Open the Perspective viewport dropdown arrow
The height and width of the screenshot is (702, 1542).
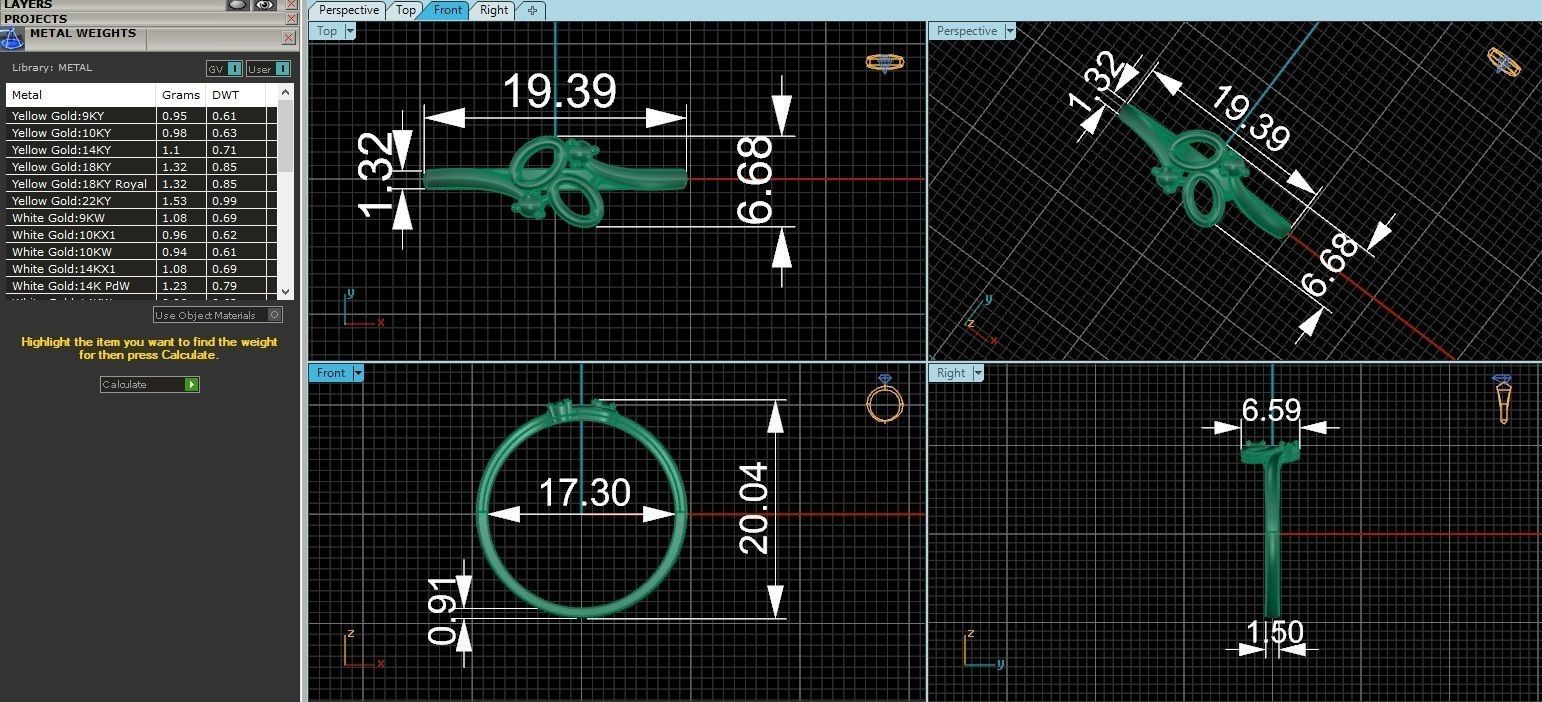click(x=1010, y=31)
